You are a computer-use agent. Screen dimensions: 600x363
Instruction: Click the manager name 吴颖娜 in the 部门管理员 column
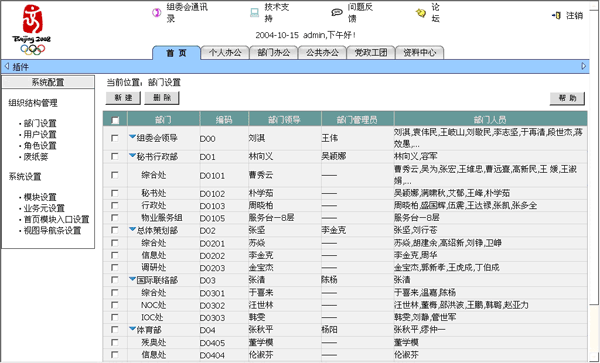[x=334, y=156]
